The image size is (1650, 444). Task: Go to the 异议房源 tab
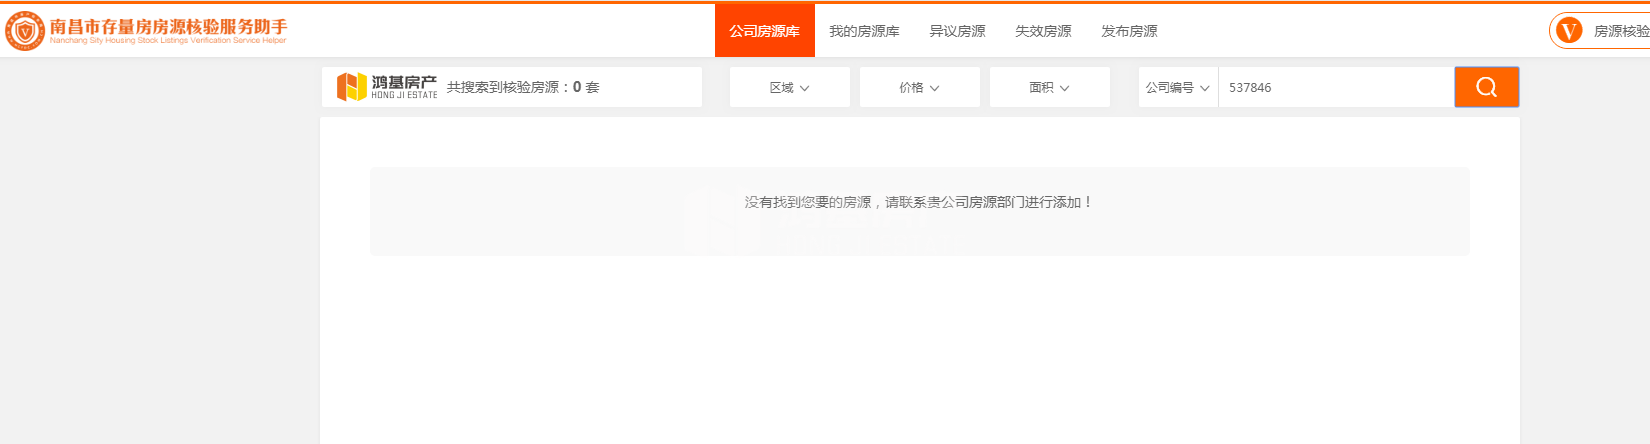click(957, 31)
